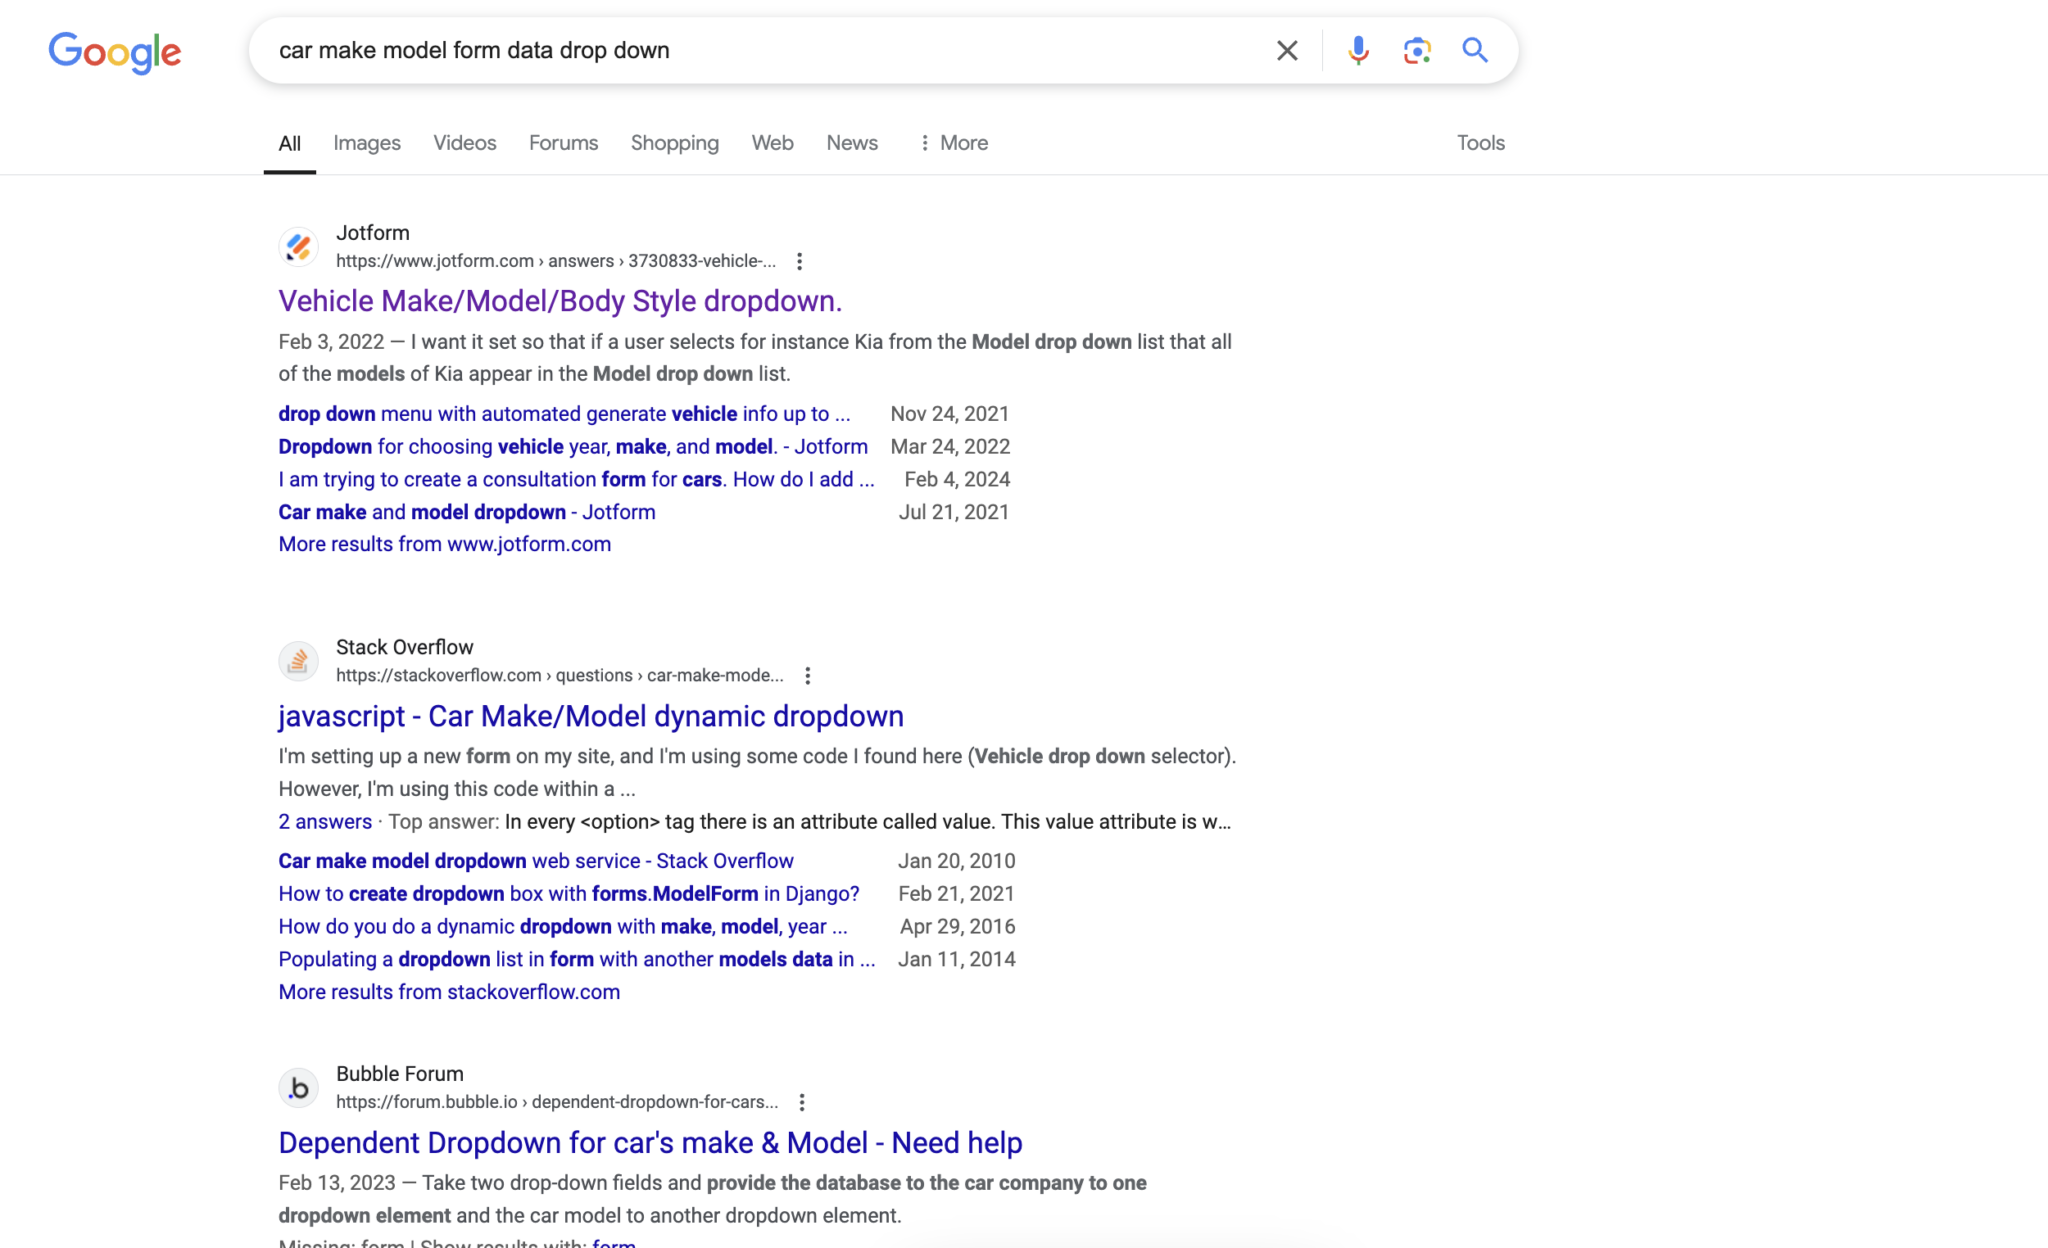Open the Dependent Dropdown for car's make result
Viewport: 2048px width, 1248px height.
coord(650,1142)
